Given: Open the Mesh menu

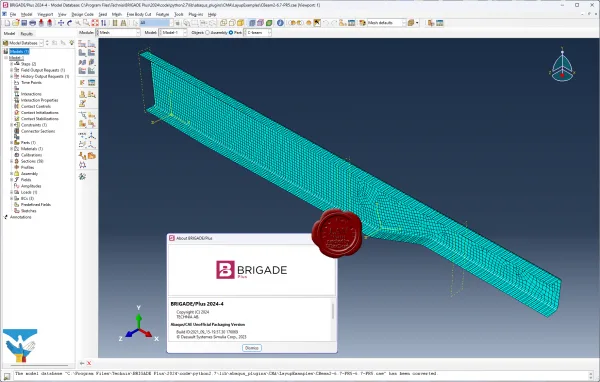Looking at the screenshot, I should point(117,15).
